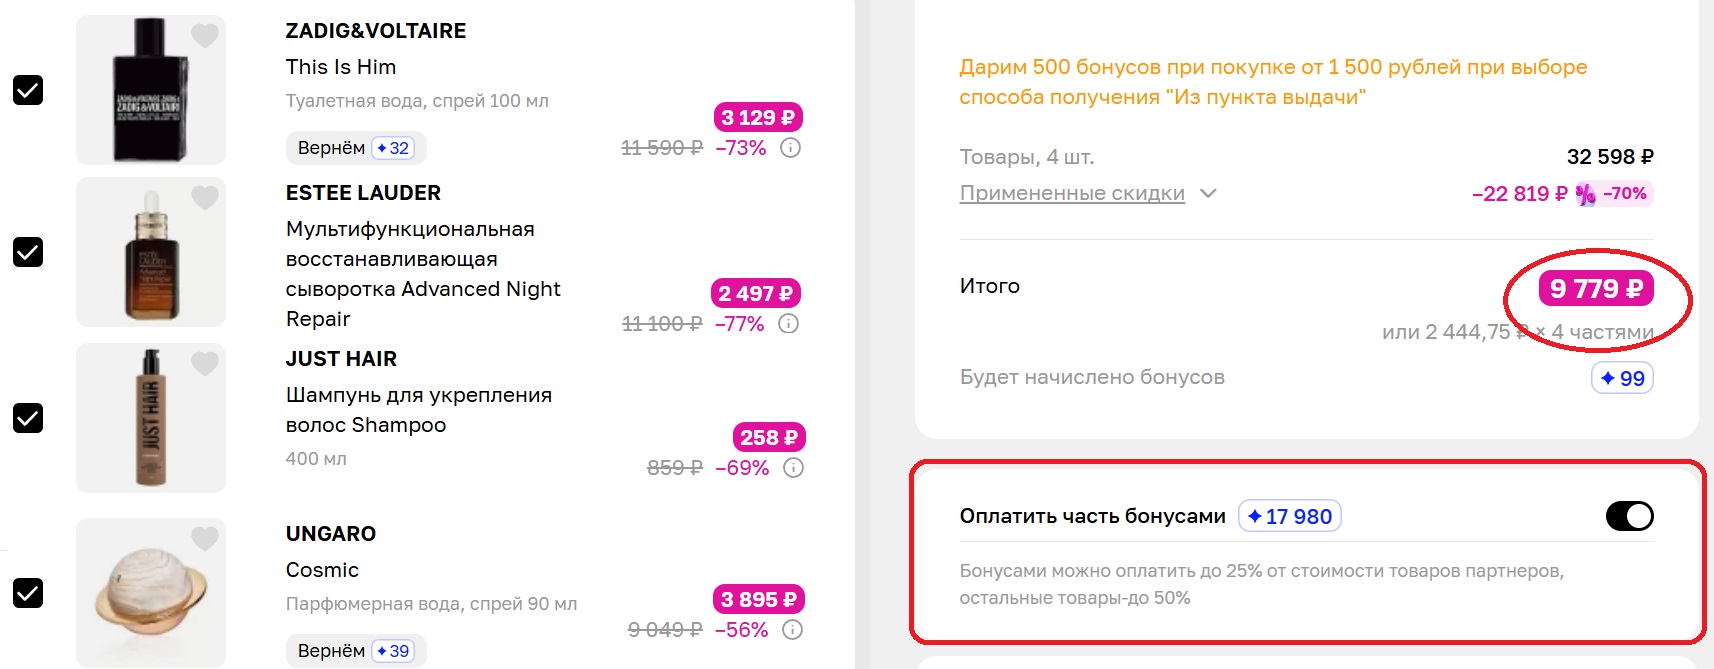Click heart icon on Estee Lauder serum
1714x669 pixels.
205,197
